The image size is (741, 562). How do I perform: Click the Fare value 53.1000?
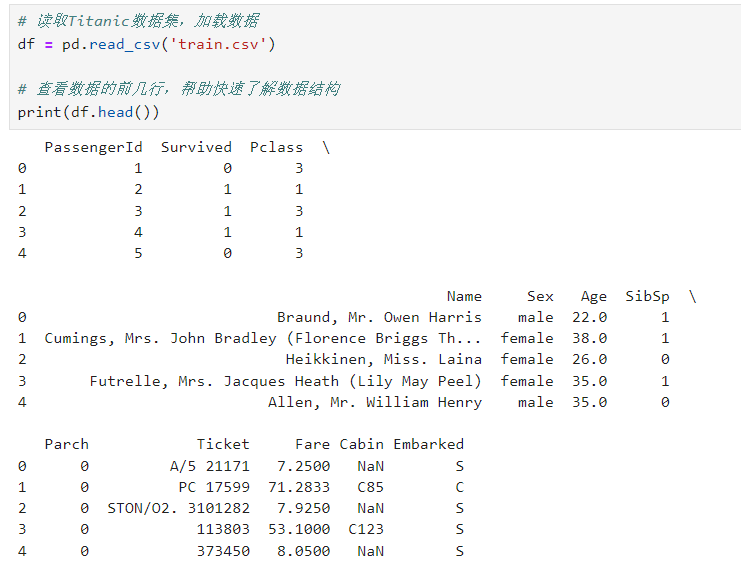pos(299,529)
